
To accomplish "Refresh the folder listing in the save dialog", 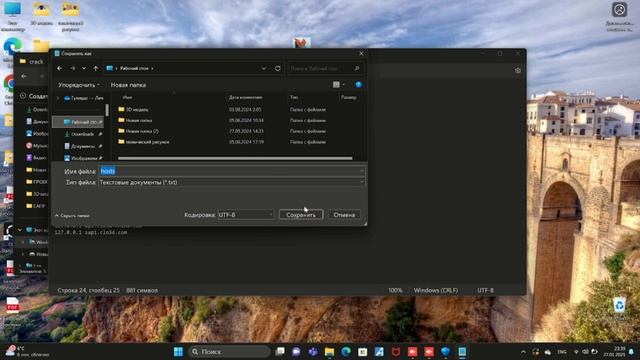I will click(x=278, y=68).
